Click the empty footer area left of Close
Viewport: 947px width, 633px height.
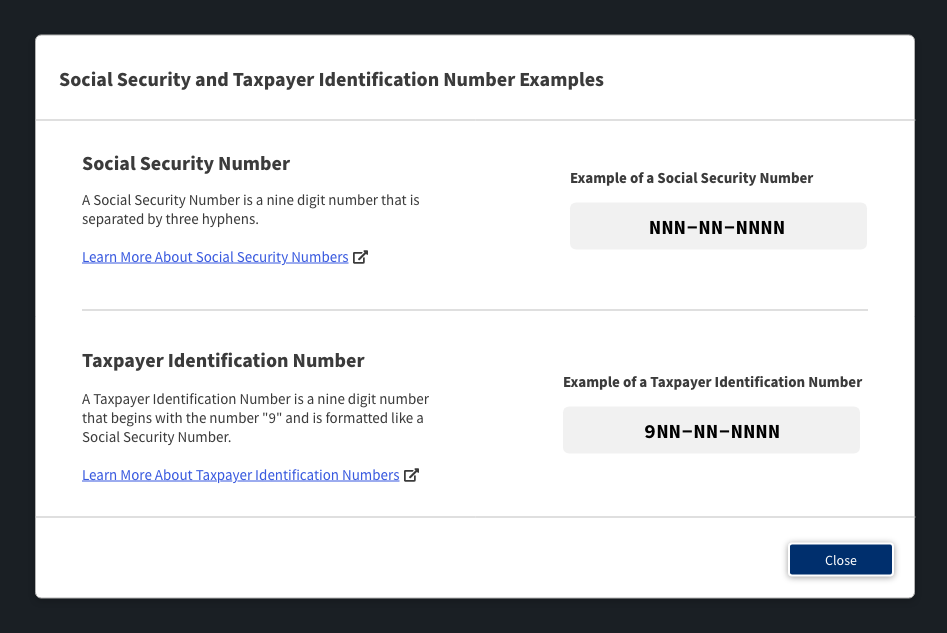coord(400,560)
